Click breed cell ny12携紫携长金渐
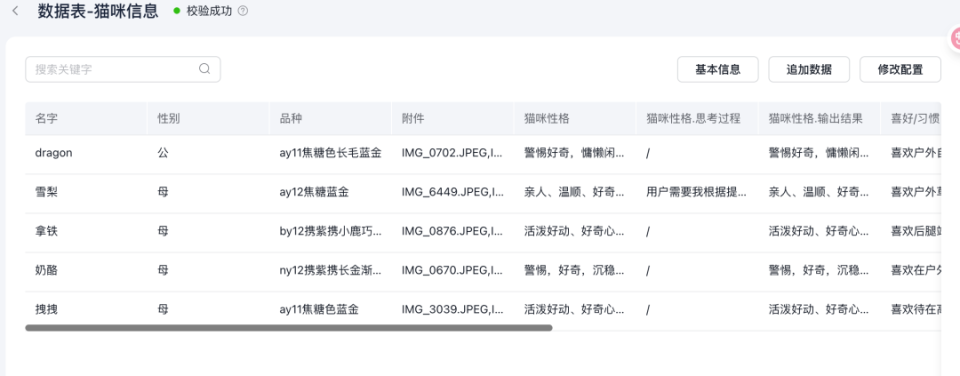The height and width of the screenshot is (376, 960). coord(330,271)
